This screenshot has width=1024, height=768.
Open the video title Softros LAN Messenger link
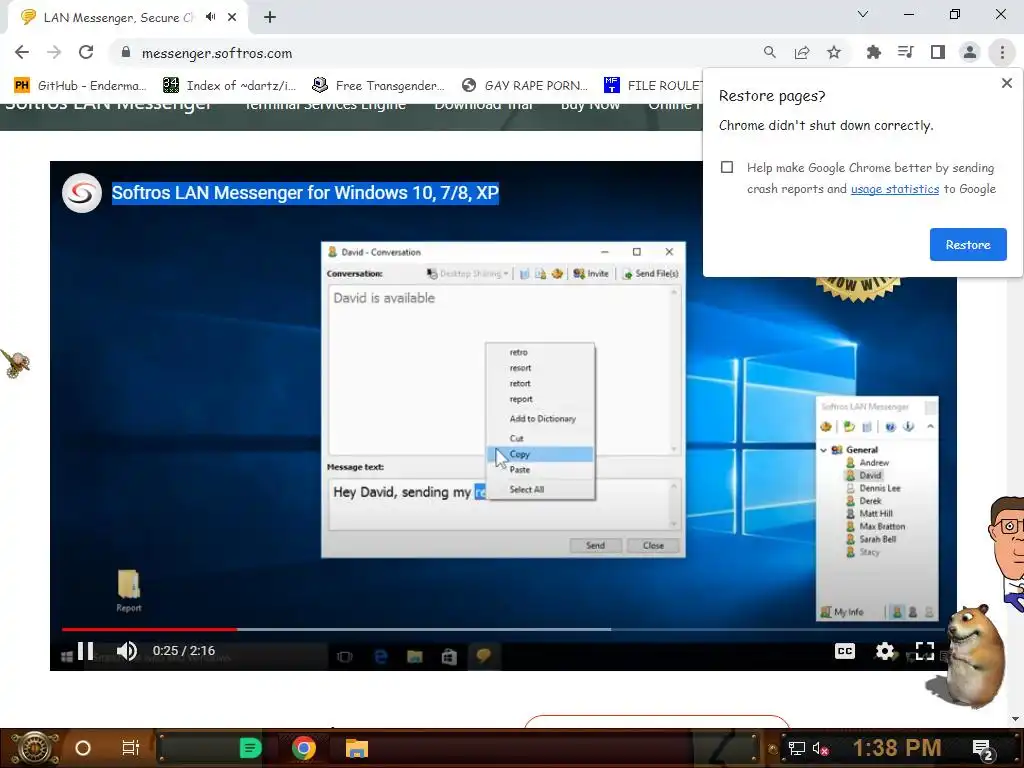[305, 193]
